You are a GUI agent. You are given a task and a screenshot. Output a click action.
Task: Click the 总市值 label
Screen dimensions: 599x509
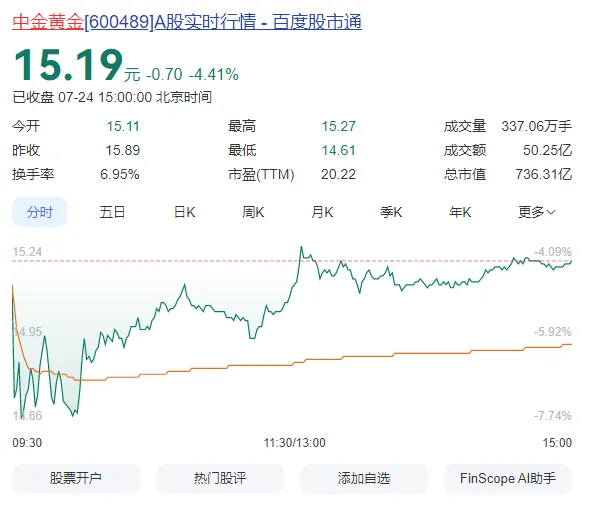tap(465, 175)
